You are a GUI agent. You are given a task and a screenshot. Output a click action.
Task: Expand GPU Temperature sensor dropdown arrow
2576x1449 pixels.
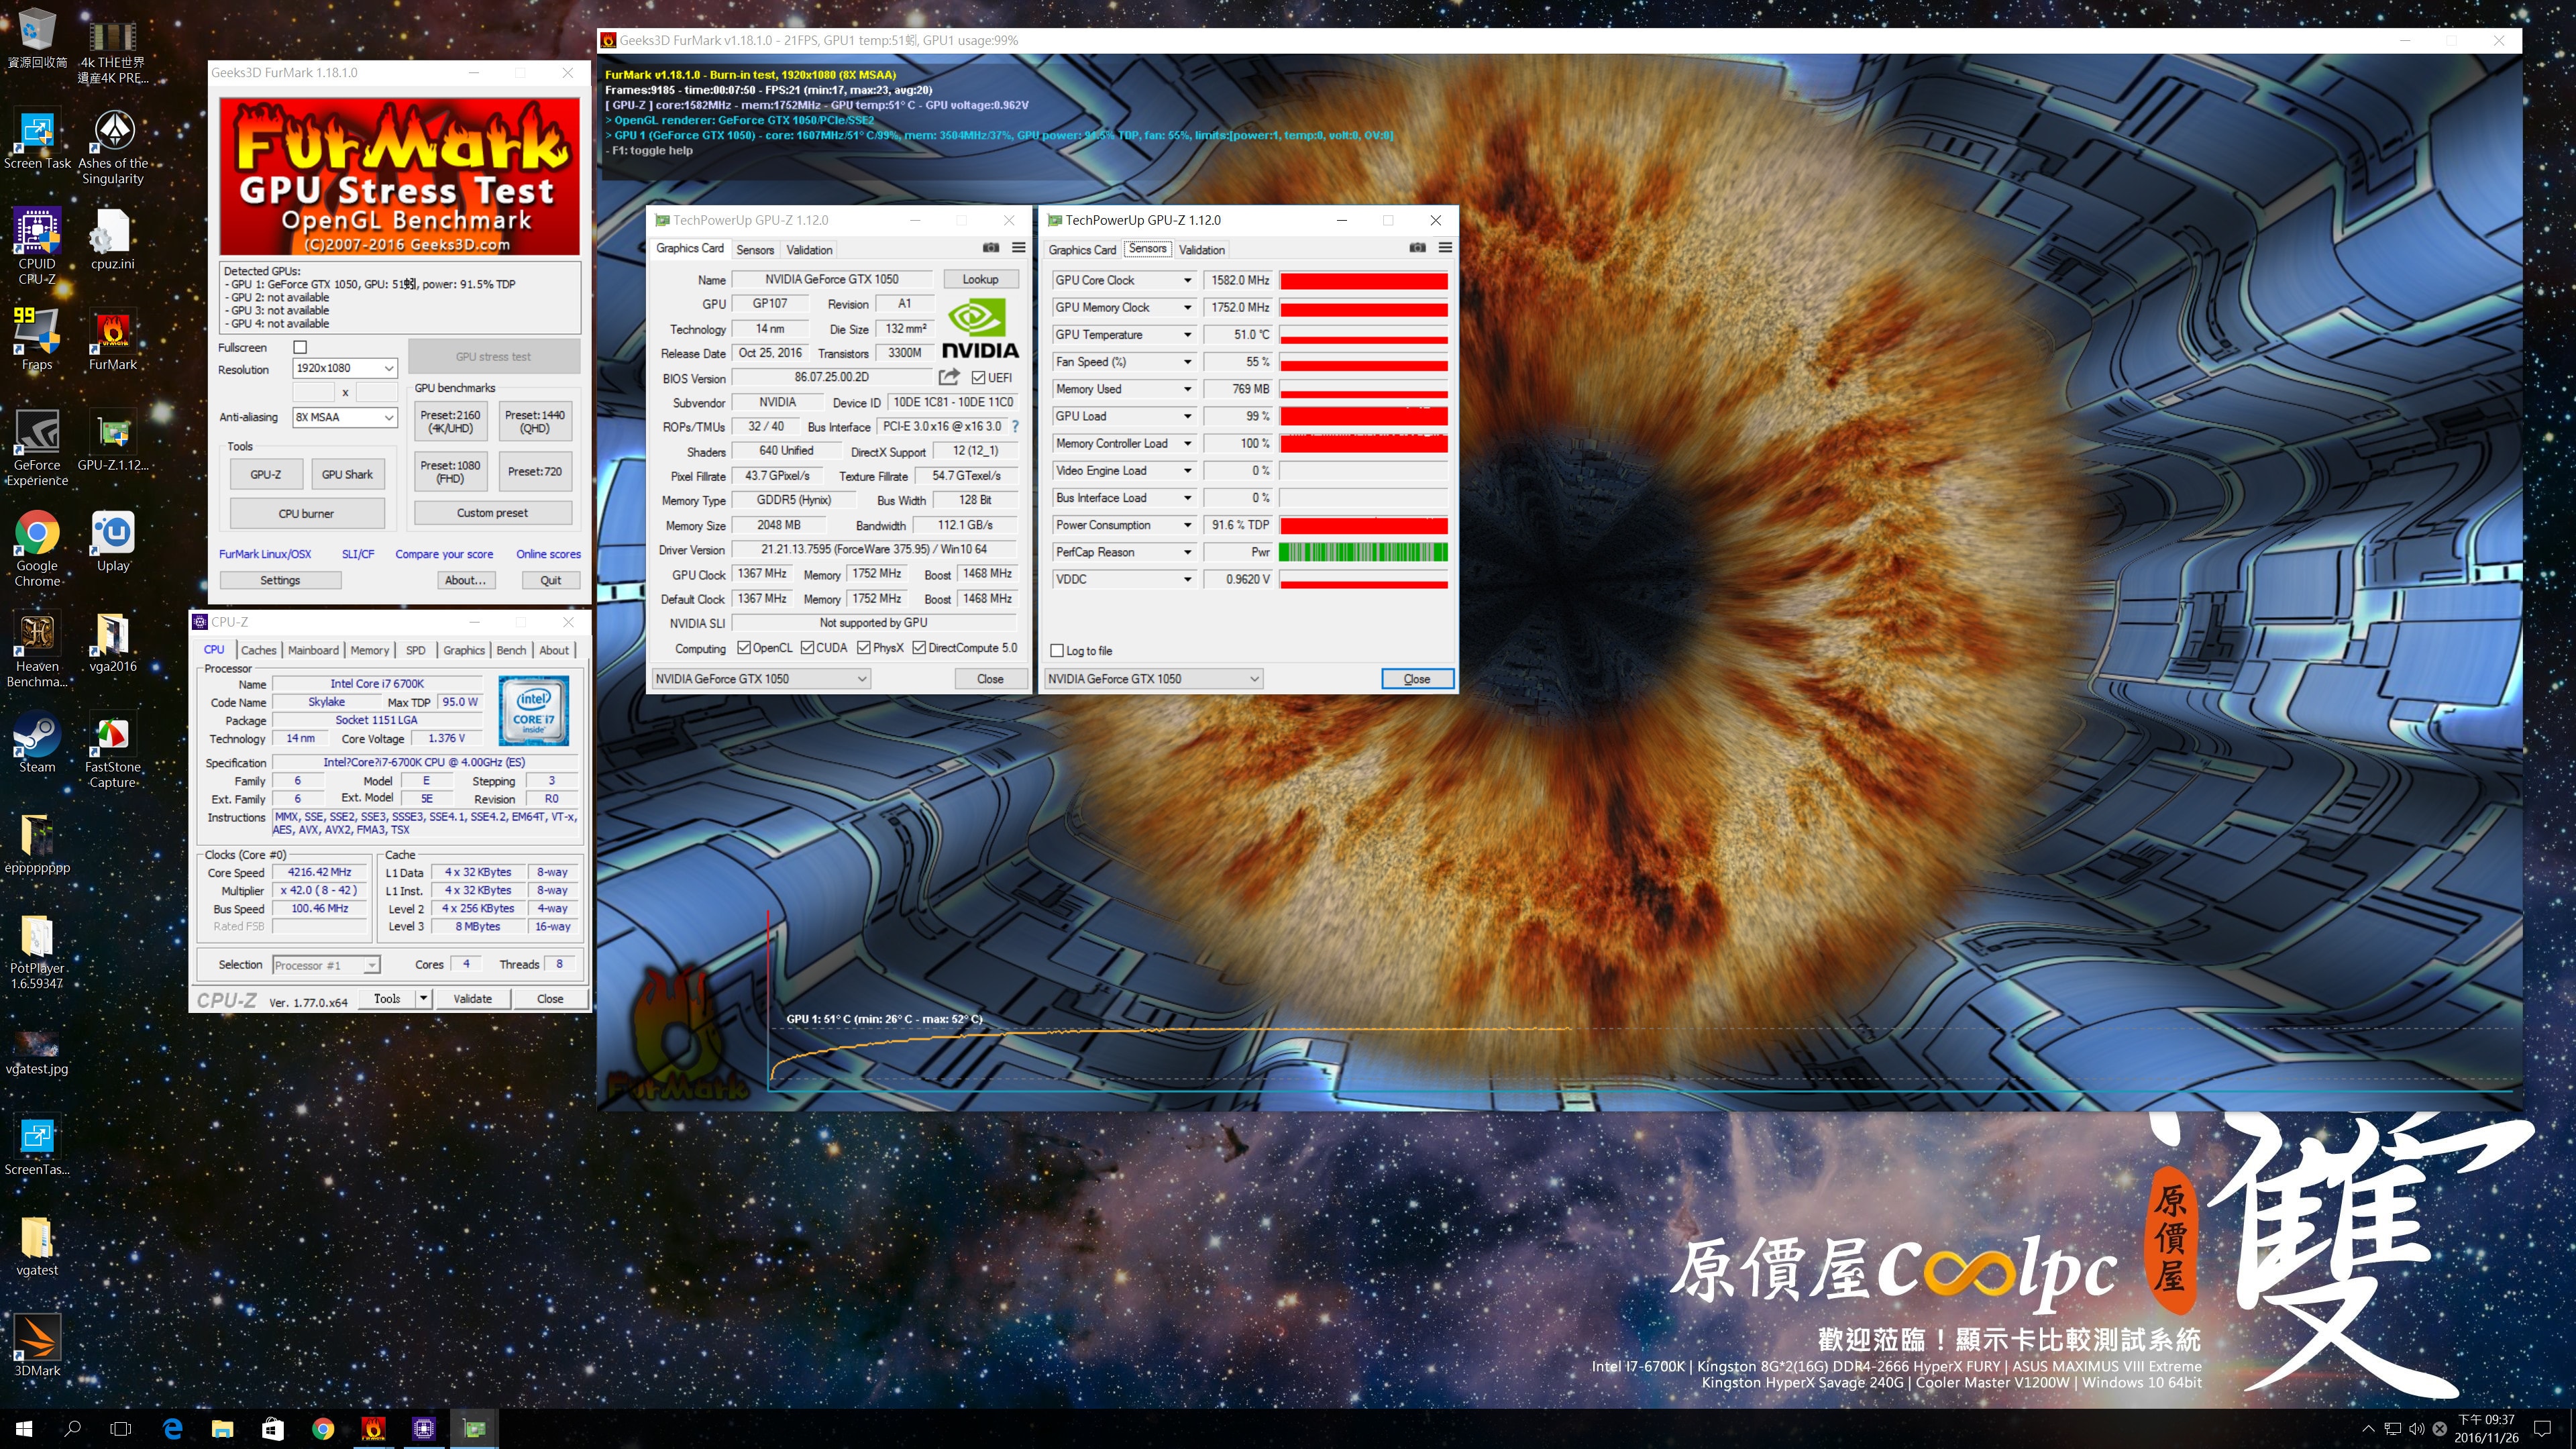point(1187,334)
